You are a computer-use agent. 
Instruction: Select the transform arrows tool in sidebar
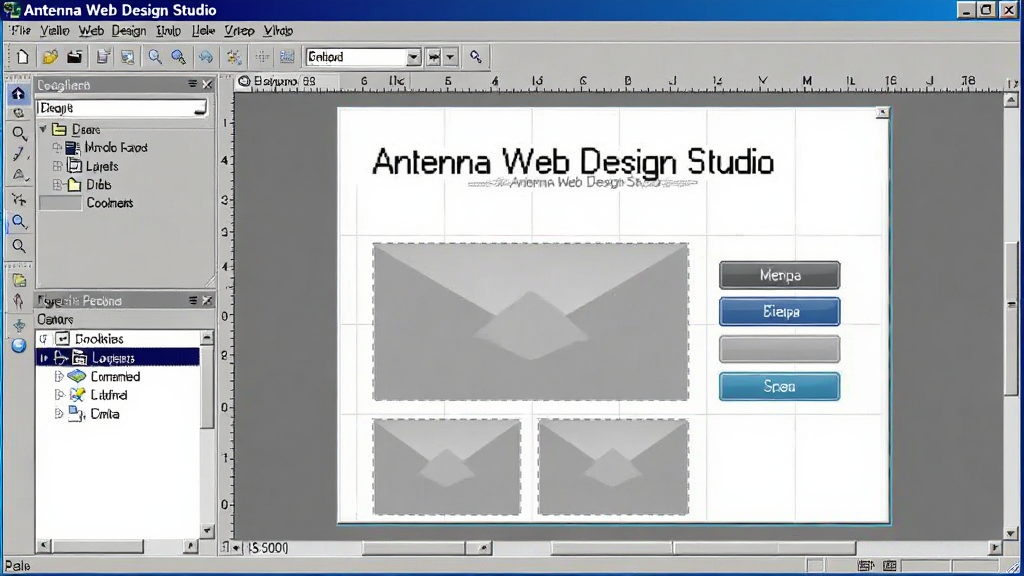pos(19,199)
